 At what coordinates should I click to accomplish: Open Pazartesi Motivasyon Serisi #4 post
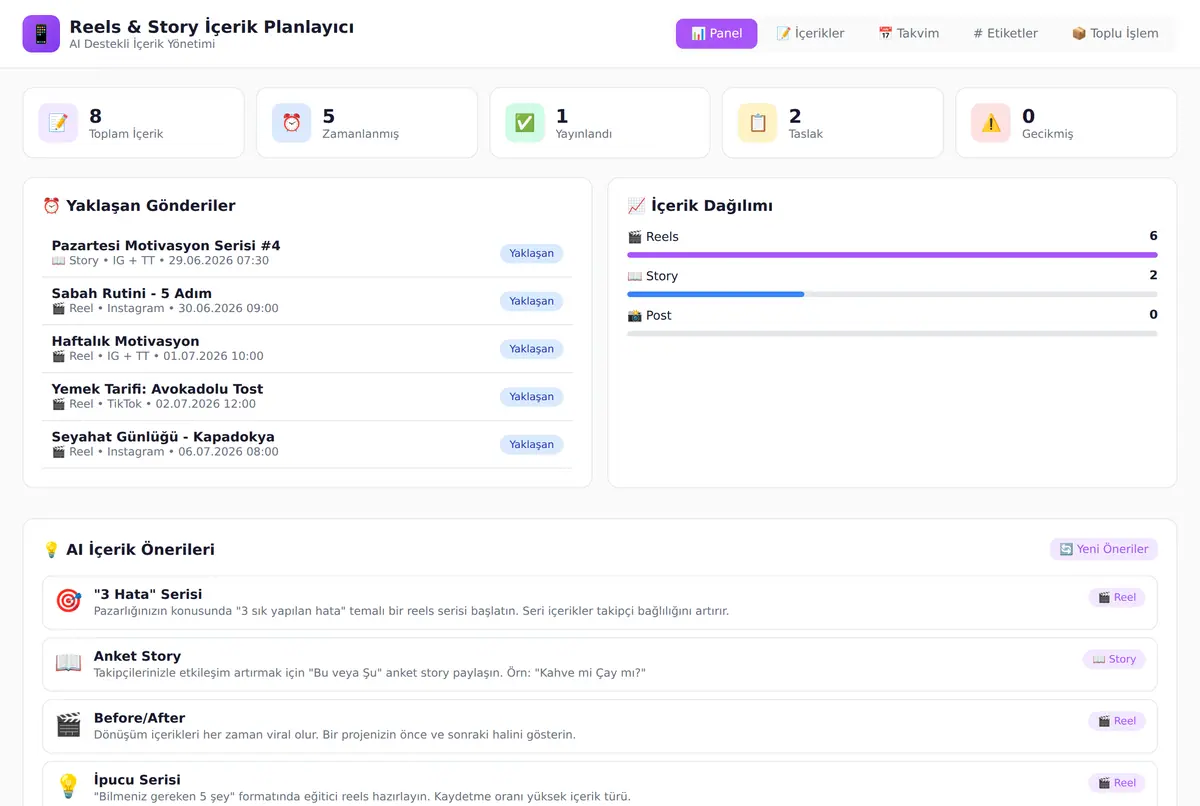[x=307, y=253]
